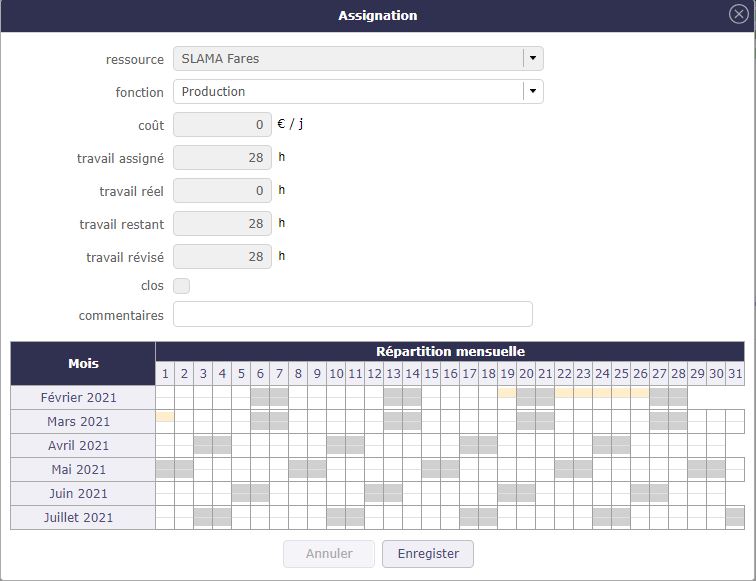Screen dimensions: 756x581
Task: Click the coût input field
Action: tap(222, 125)
